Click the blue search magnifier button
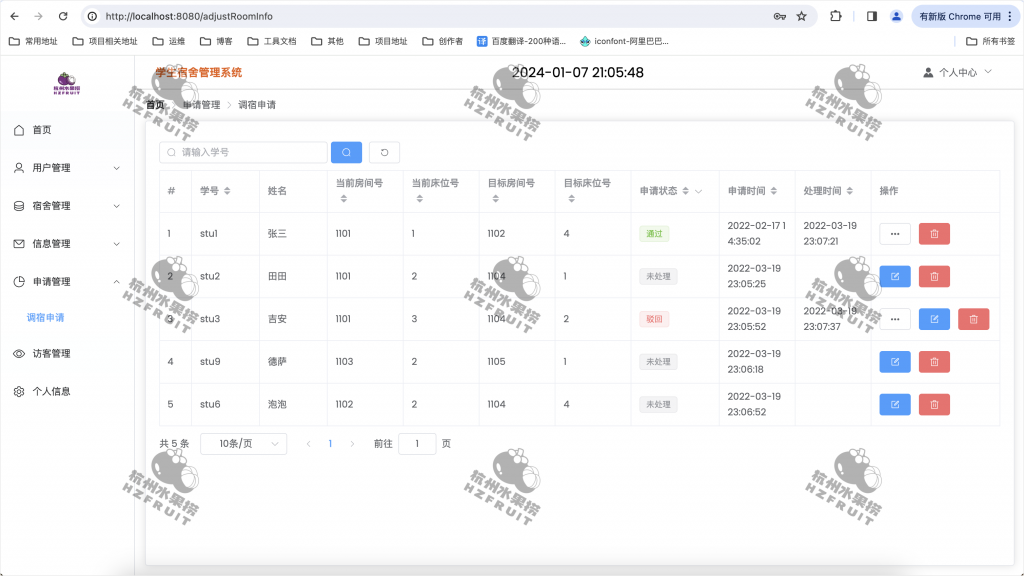The height and width of the screenshot is (576, 1024). click(345, 152)
